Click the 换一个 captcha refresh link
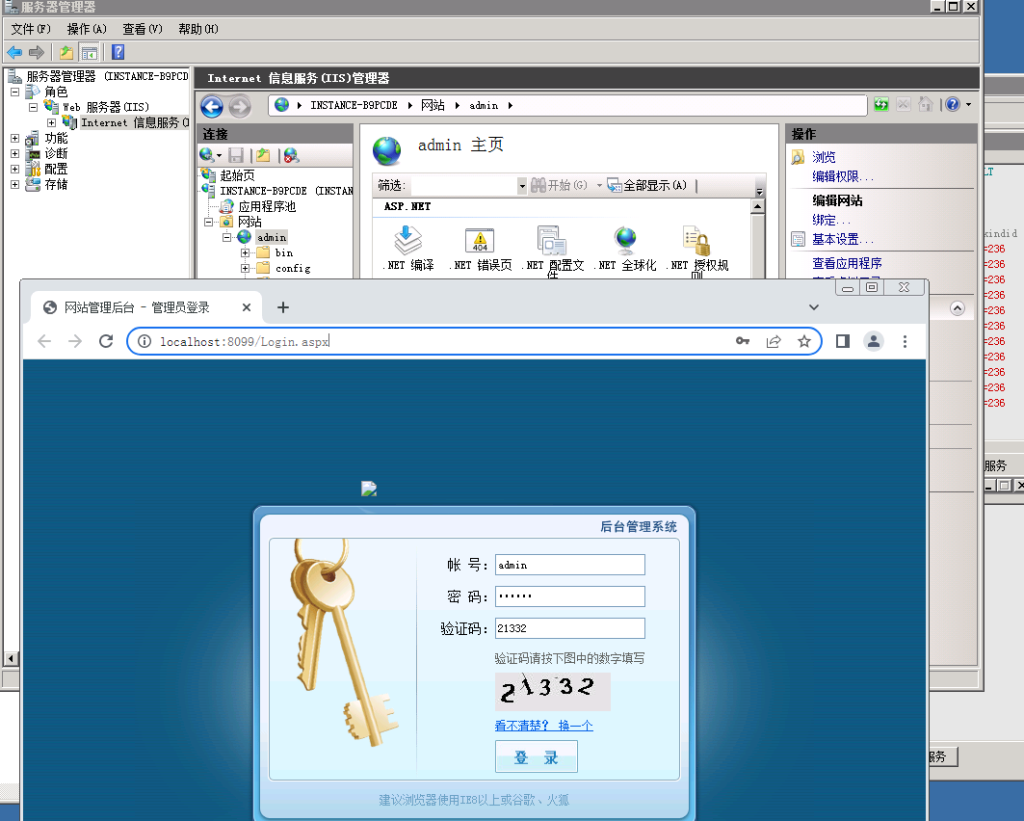The image size is (1024, 821). click(575, 726)
